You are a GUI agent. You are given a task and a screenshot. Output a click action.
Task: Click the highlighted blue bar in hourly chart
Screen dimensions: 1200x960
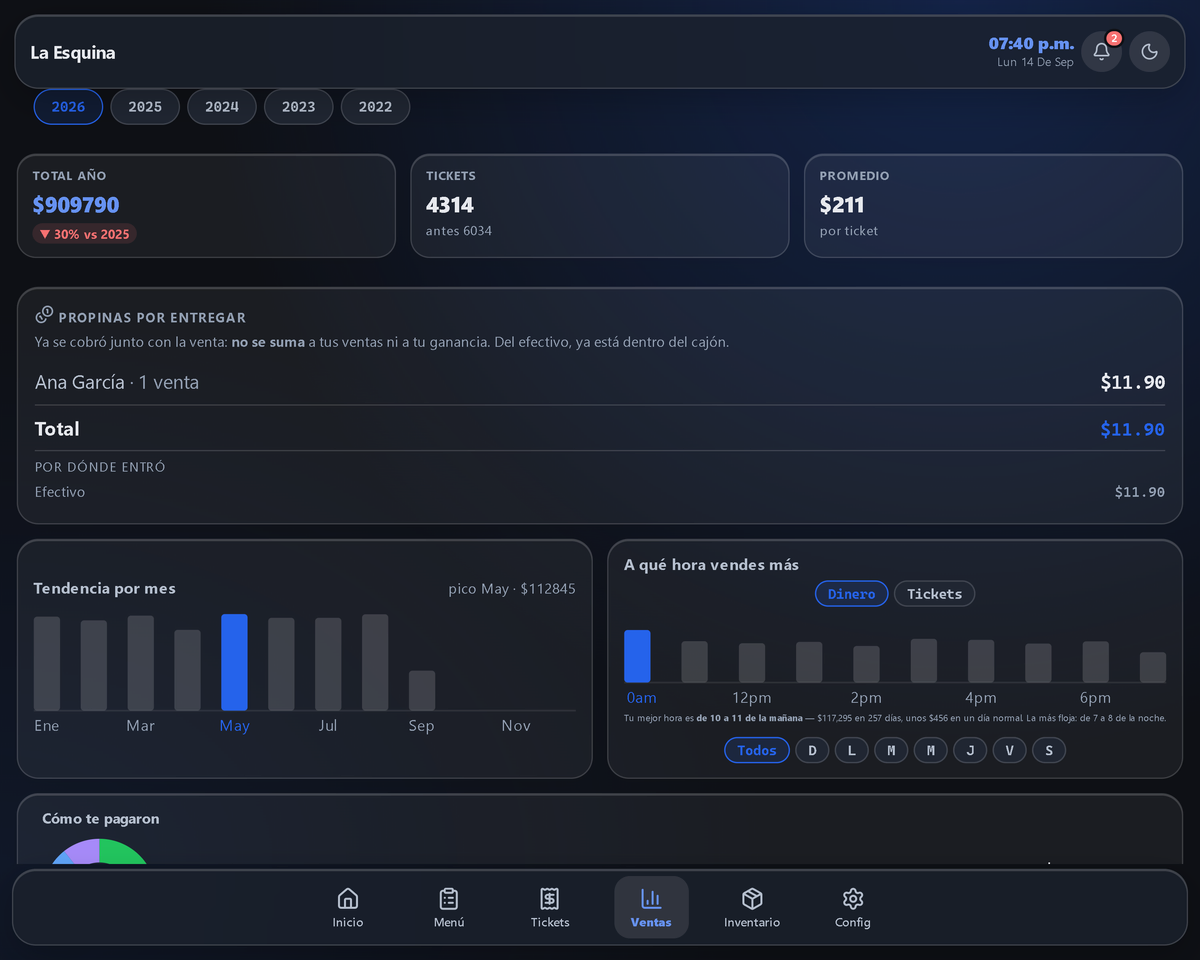click(x=637, y=656)
